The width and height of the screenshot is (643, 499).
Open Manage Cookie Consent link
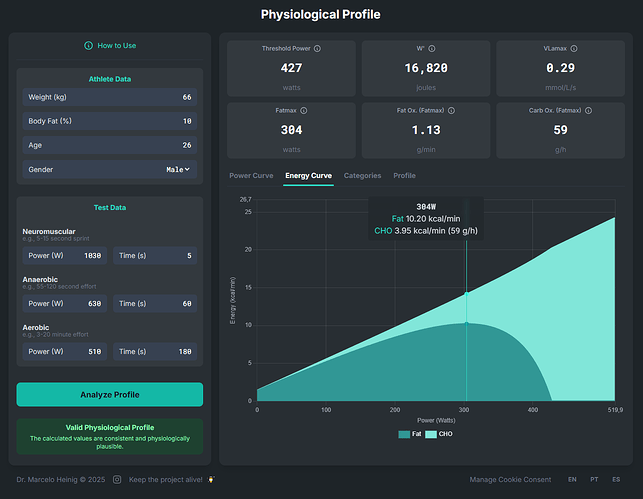pyautogui.click(x=508, y=480)
